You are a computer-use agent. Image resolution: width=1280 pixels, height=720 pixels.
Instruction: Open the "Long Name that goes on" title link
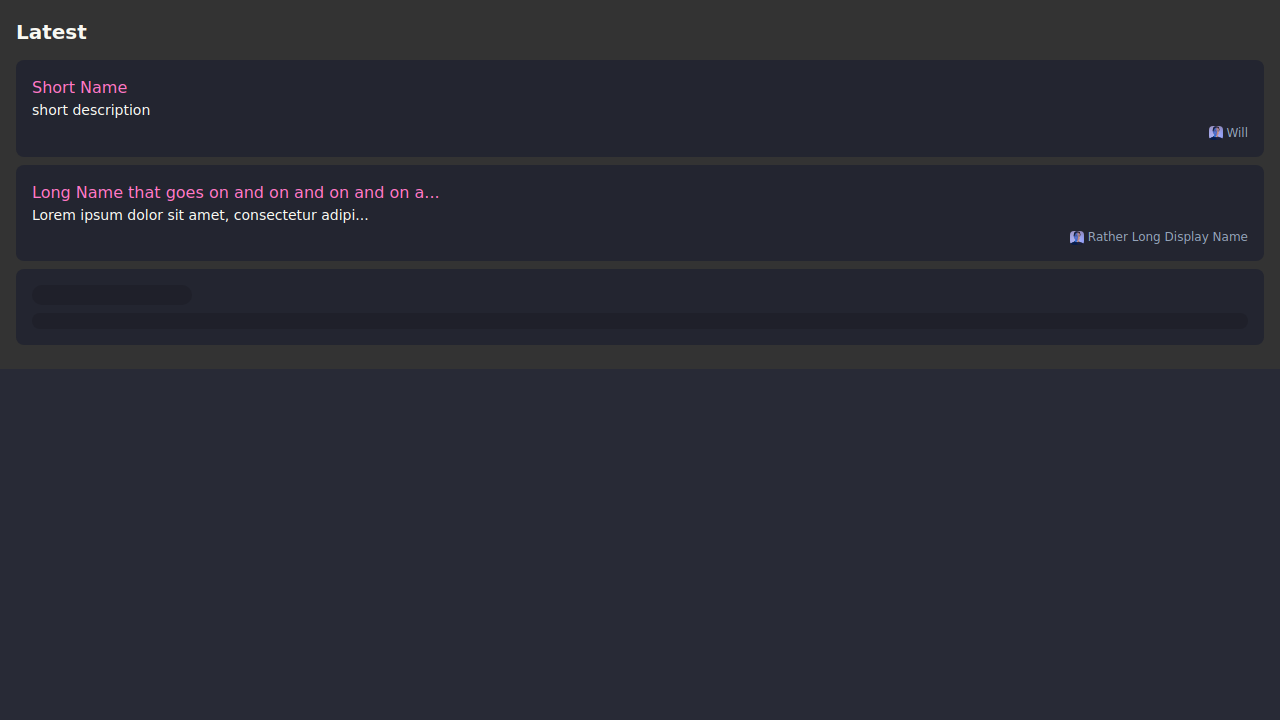click(x=235, y=193)
